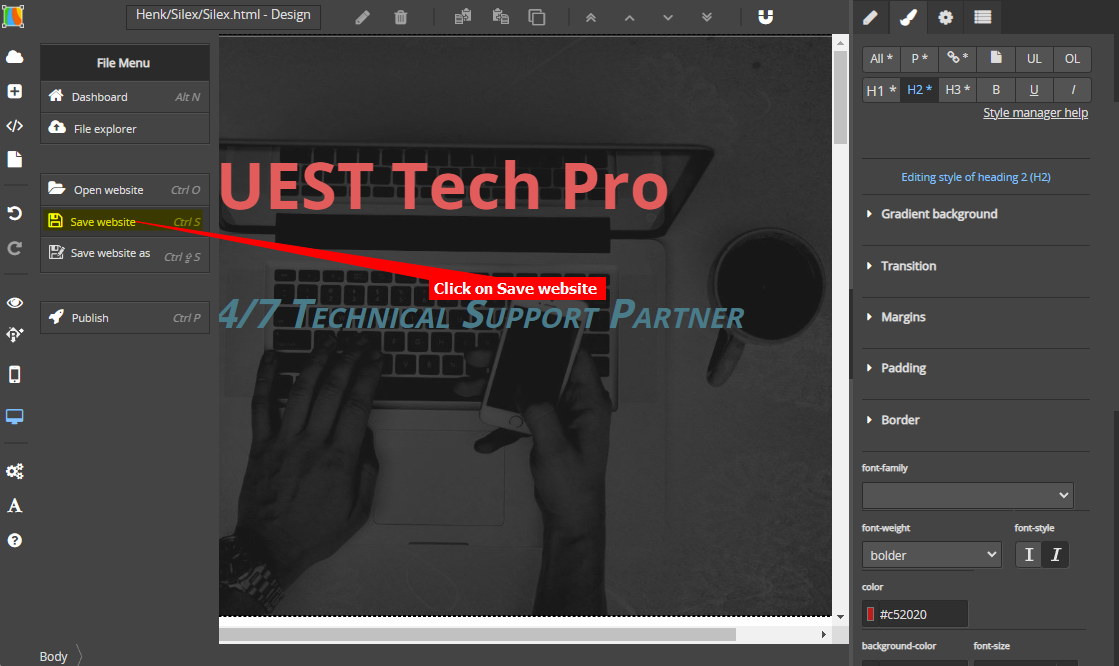Open the font-weight bolder dropdown
This screenshot has height=666, width=1119.
[931, 555]
